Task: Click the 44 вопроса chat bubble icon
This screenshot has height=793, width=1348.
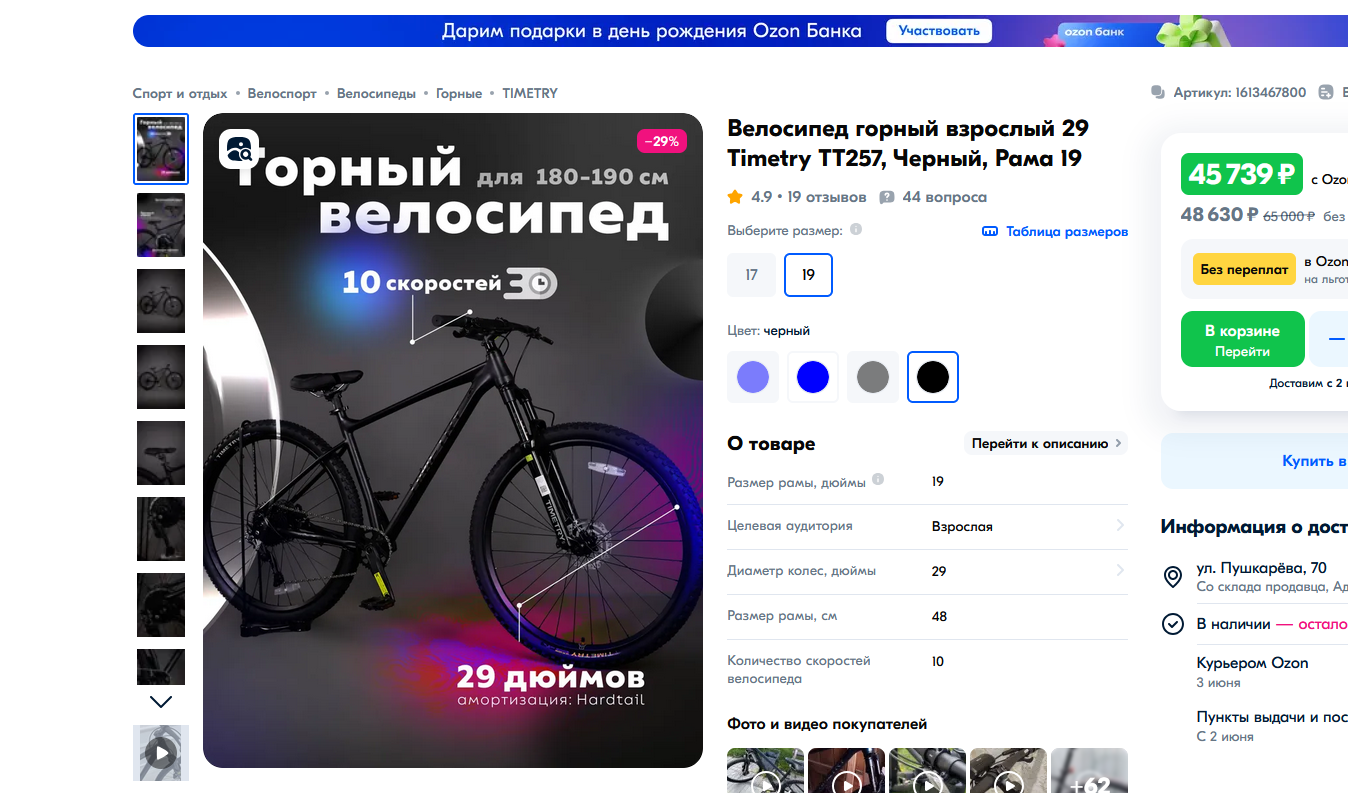Action: click(886, 197)
